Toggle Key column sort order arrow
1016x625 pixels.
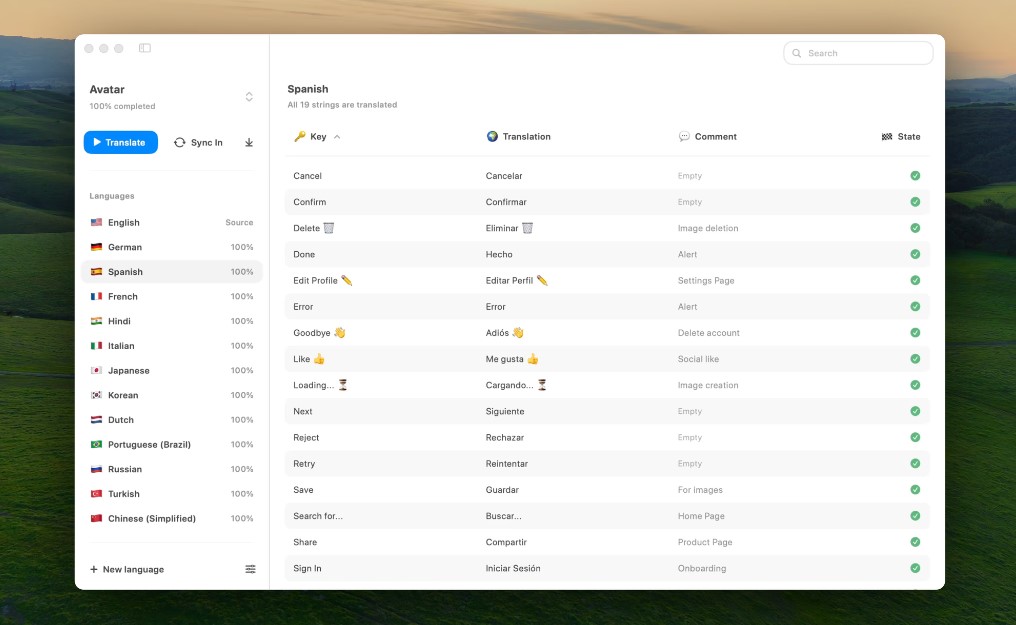(x=337, y=137)
